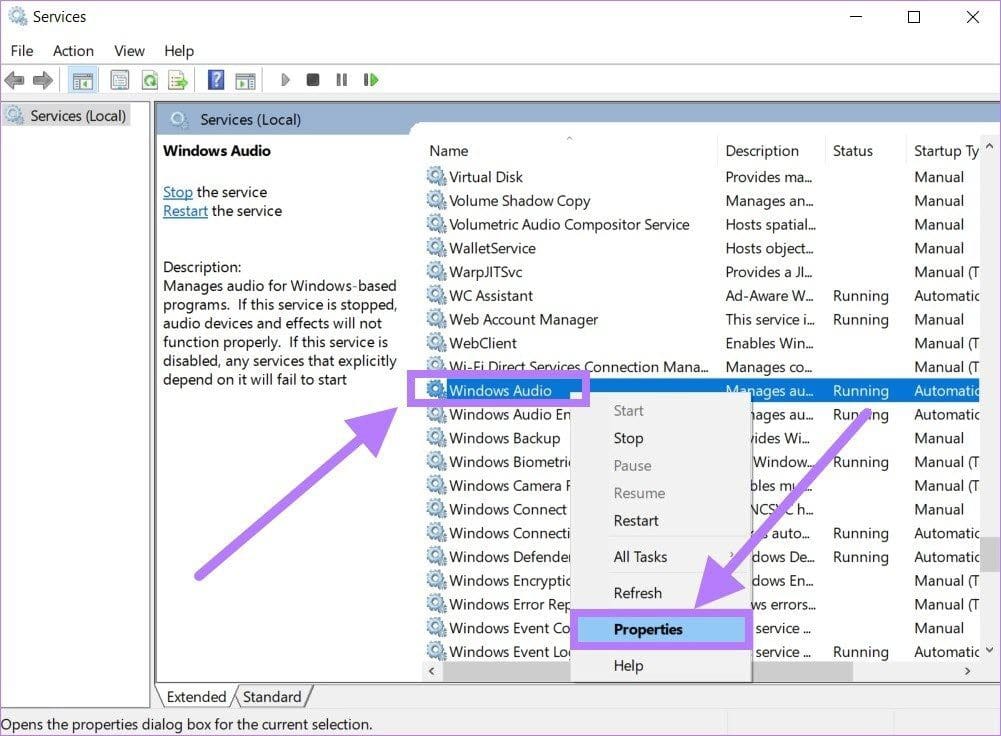Select the Web Account Manager service
Screen dimensions: 1001x736
point(523,319)
